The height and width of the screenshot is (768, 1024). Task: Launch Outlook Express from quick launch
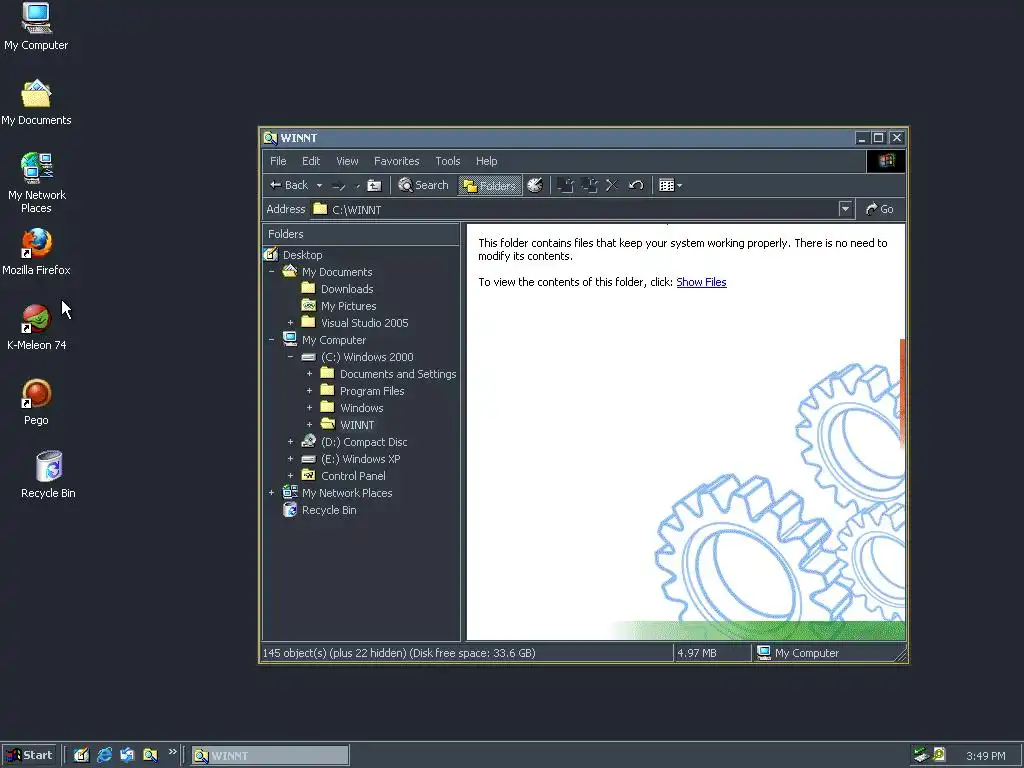point(127,755)
